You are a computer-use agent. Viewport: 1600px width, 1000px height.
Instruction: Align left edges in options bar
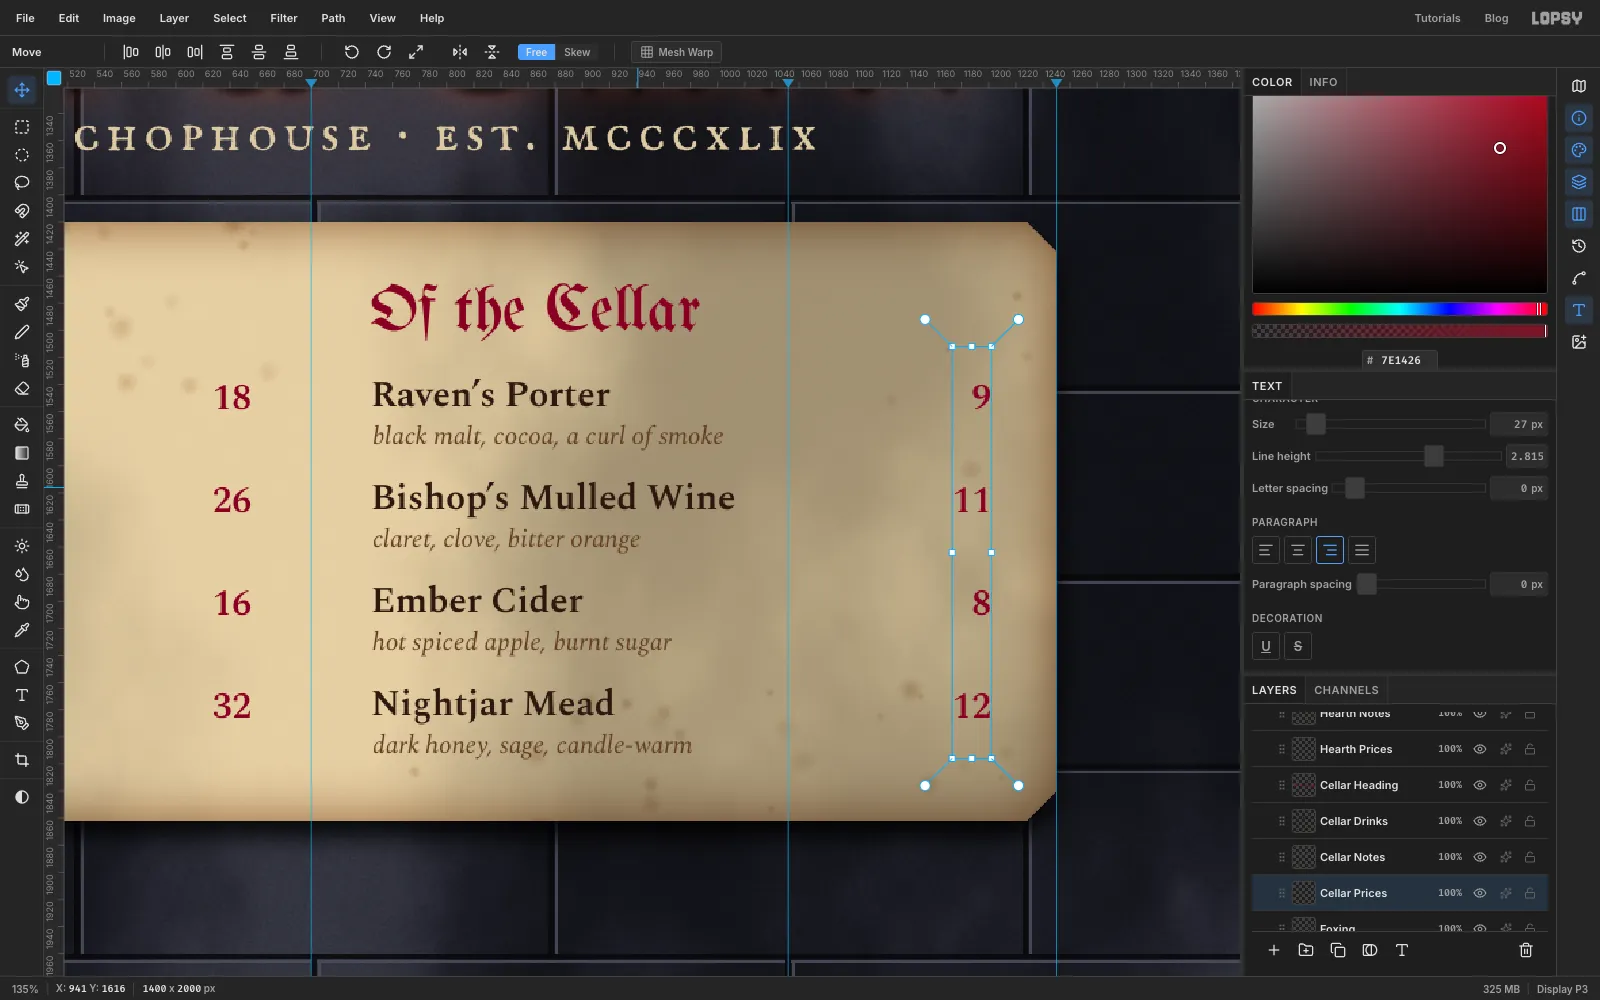(x=131, y=52)
